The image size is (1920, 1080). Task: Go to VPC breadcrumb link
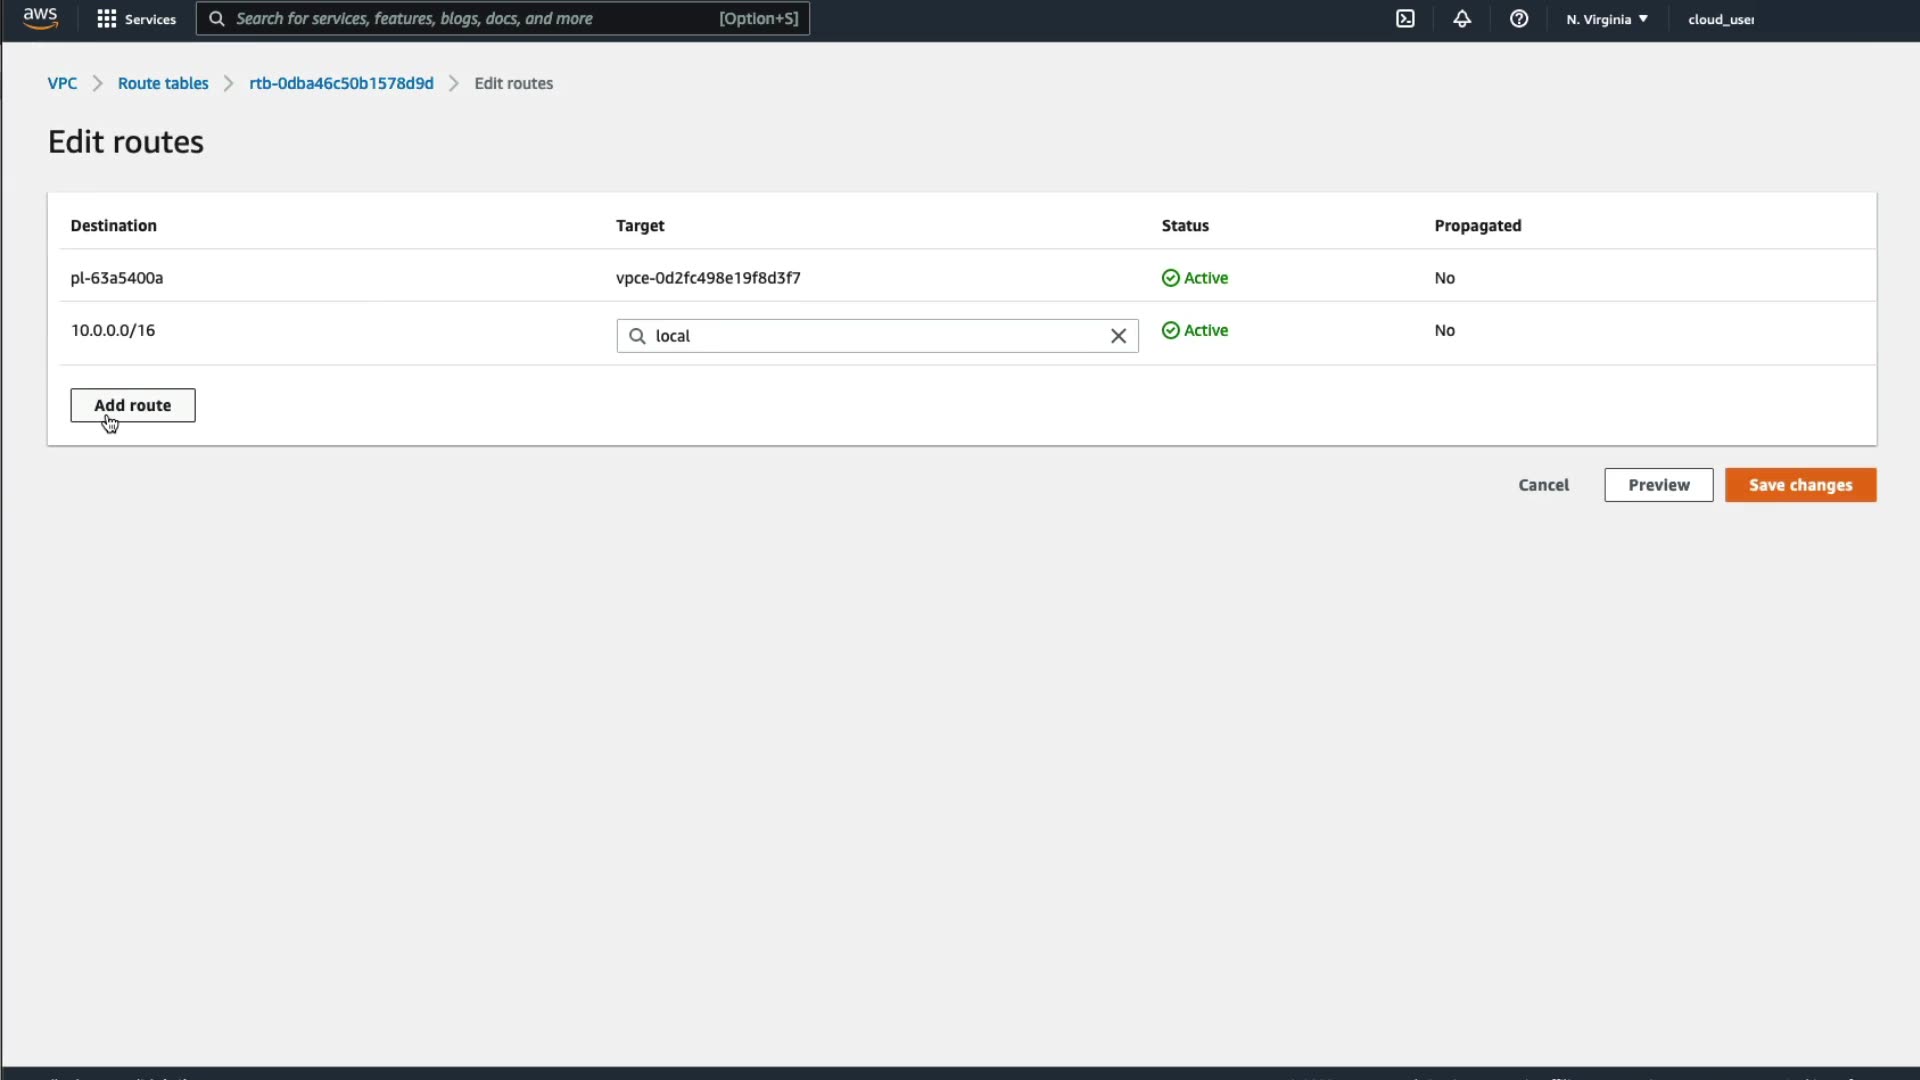click(x=62, y=83)
